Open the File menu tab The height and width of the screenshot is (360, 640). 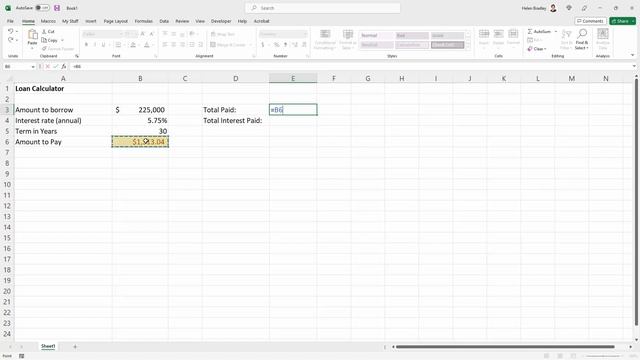pos(10,21)
